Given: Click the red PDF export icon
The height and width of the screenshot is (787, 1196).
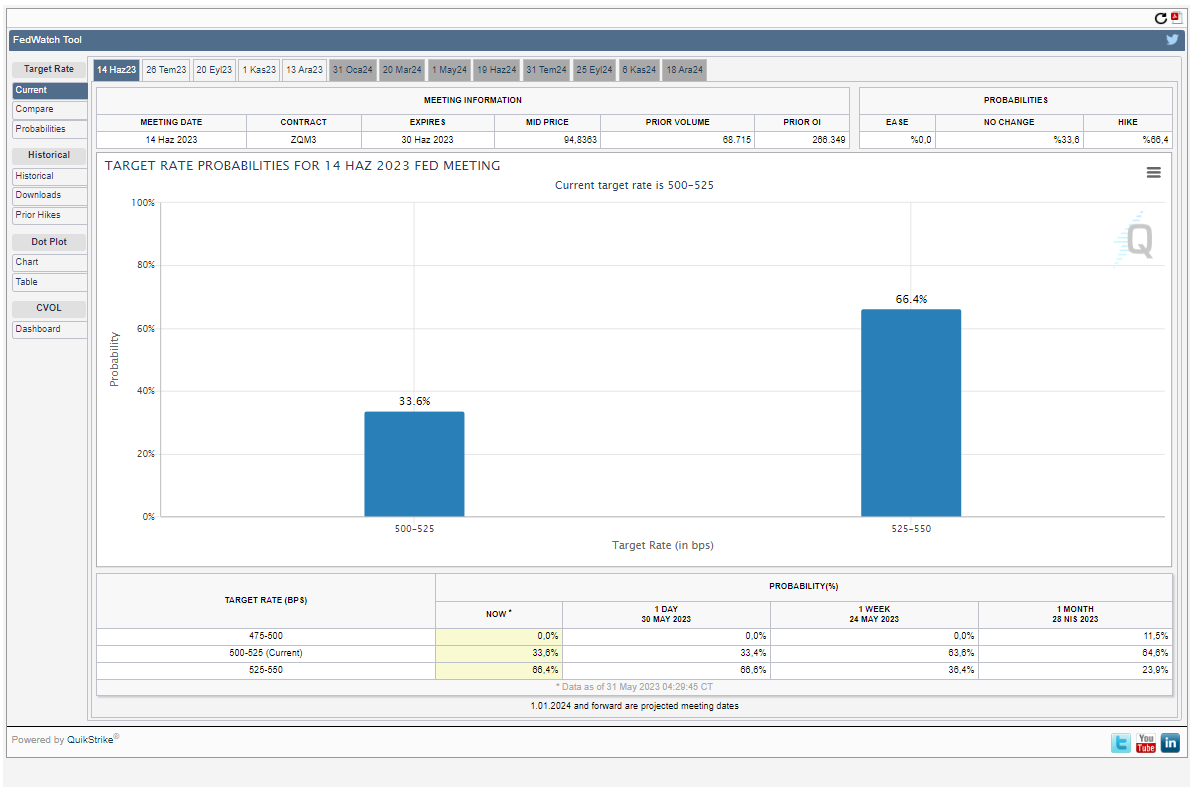Looking at the screenshot, I should [1176, 17].
